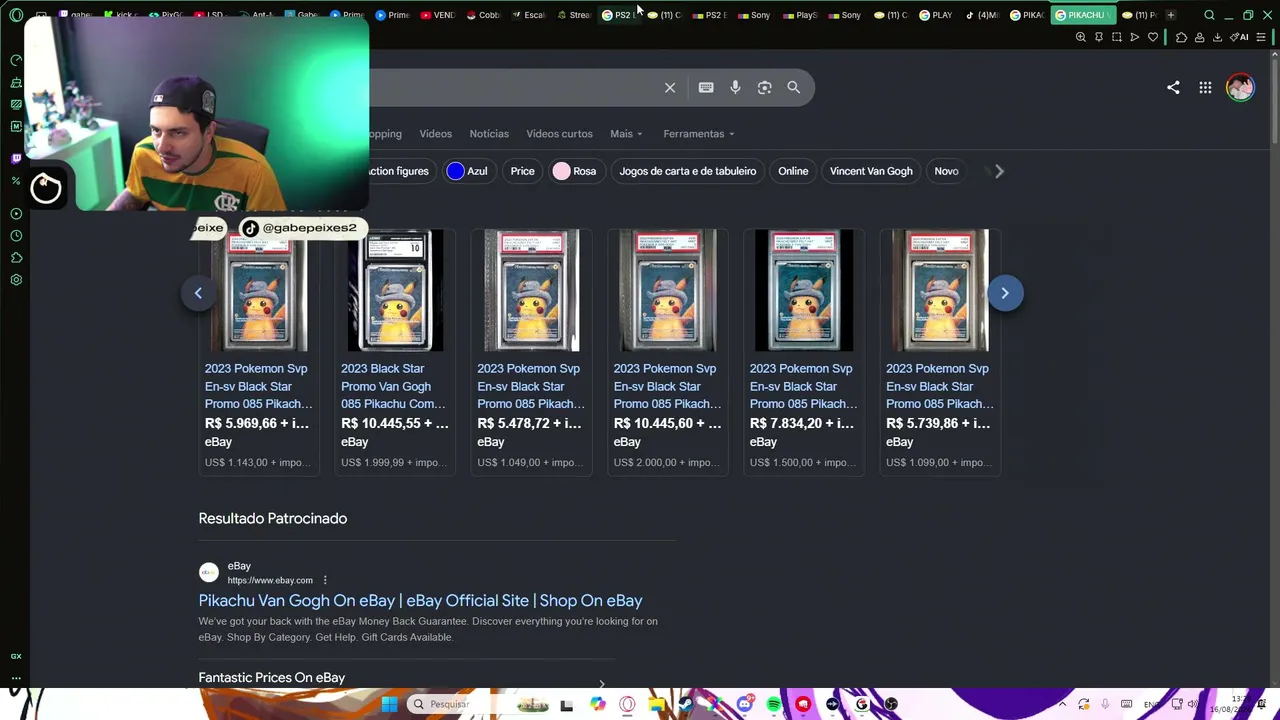Open the three-dot menu beside eBay URL
1280x720 pixels.
[x=325, y=580]
